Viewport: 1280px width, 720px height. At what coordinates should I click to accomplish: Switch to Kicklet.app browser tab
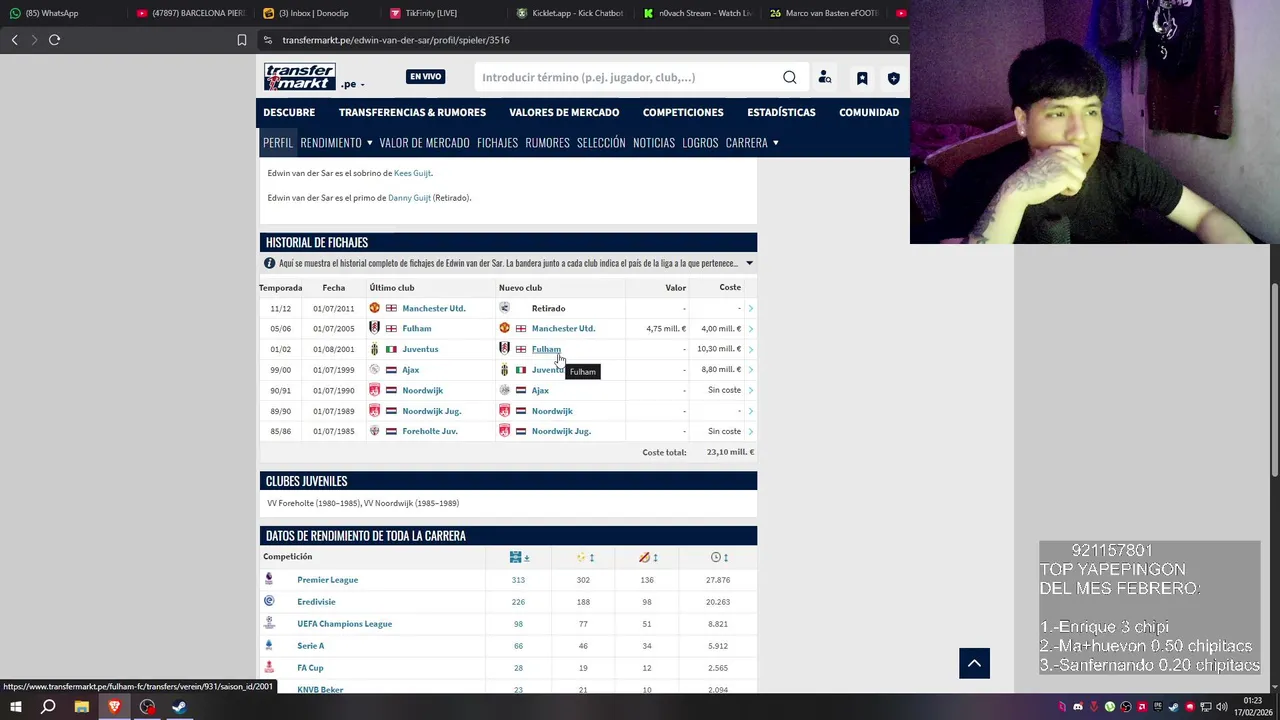570,13
